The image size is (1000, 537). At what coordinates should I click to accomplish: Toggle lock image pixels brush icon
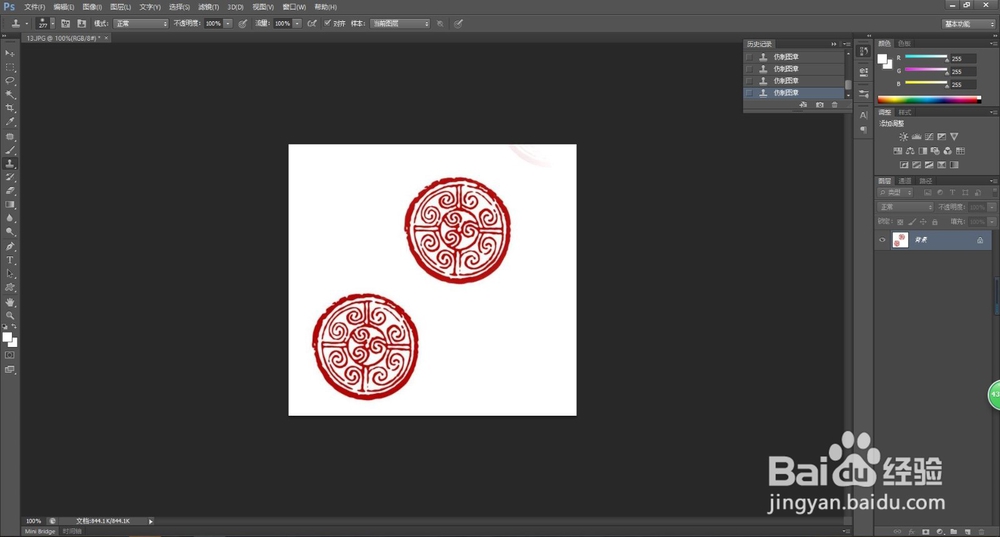tap(912, 222)
